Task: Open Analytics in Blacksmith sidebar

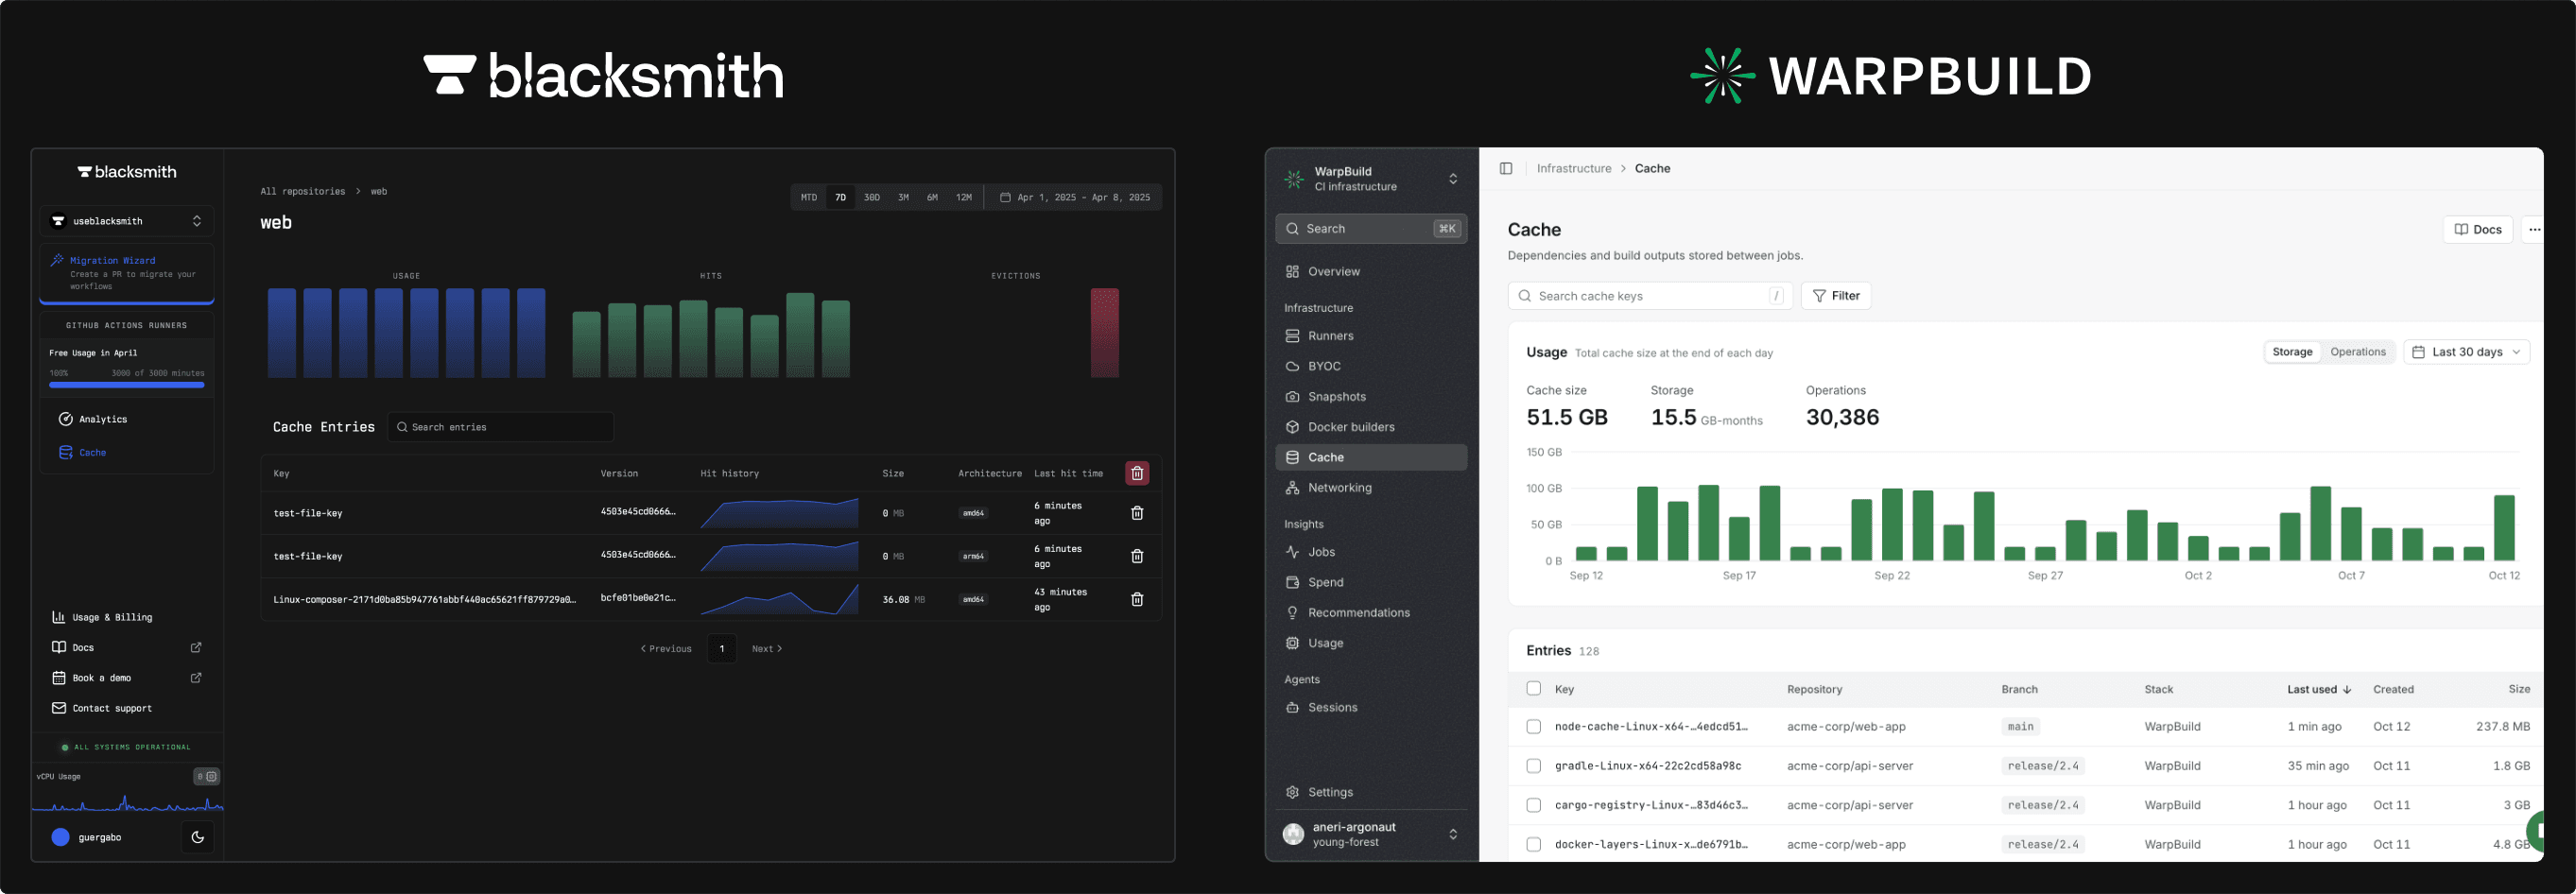Action: pos(93,420)
